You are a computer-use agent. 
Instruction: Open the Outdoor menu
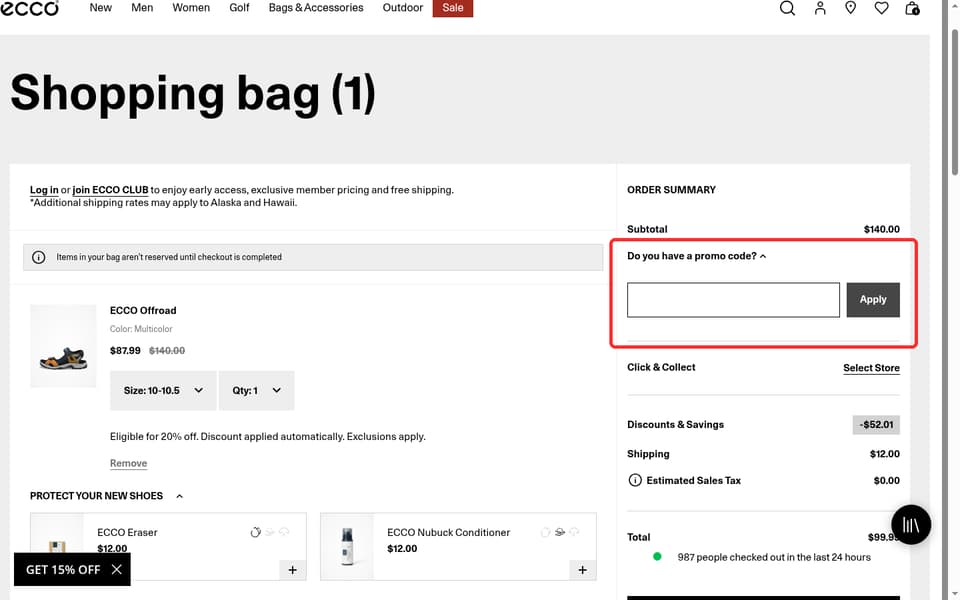pyautogui.click(x=403, y=8)
